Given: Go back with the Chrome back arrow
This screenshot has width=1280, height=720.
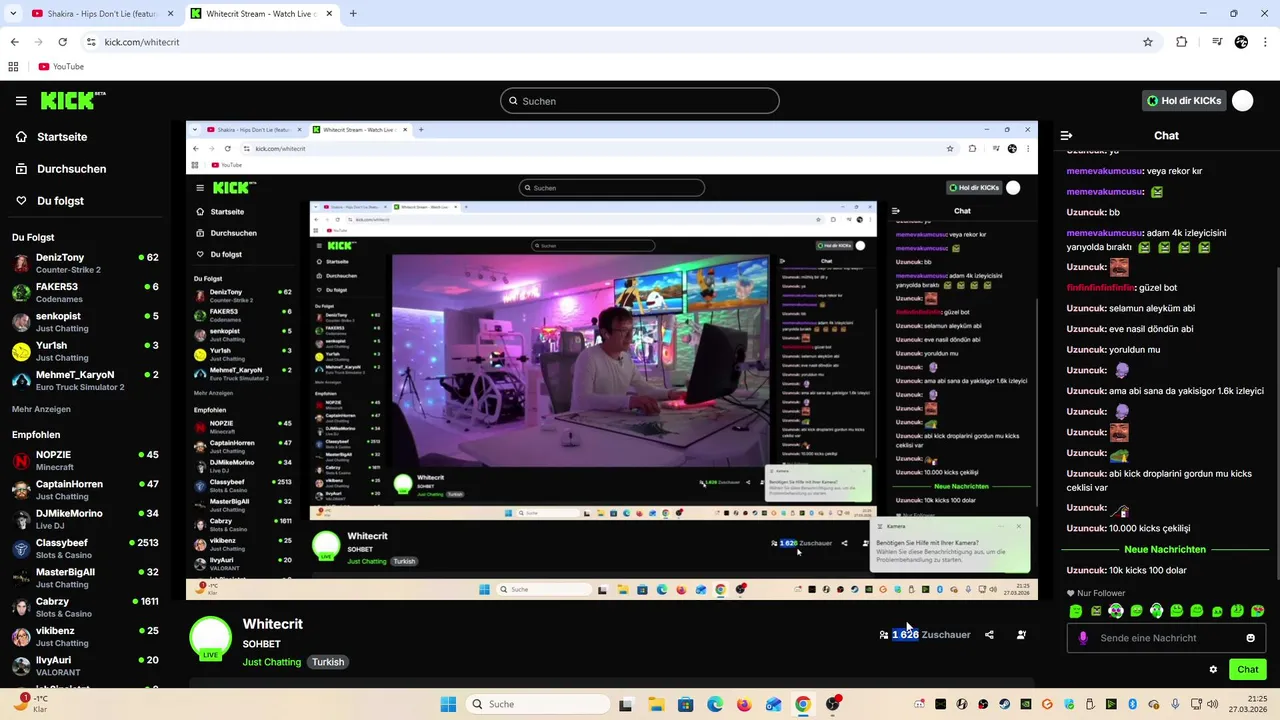Looking at the screenshot, I should [x=14, y=42].
